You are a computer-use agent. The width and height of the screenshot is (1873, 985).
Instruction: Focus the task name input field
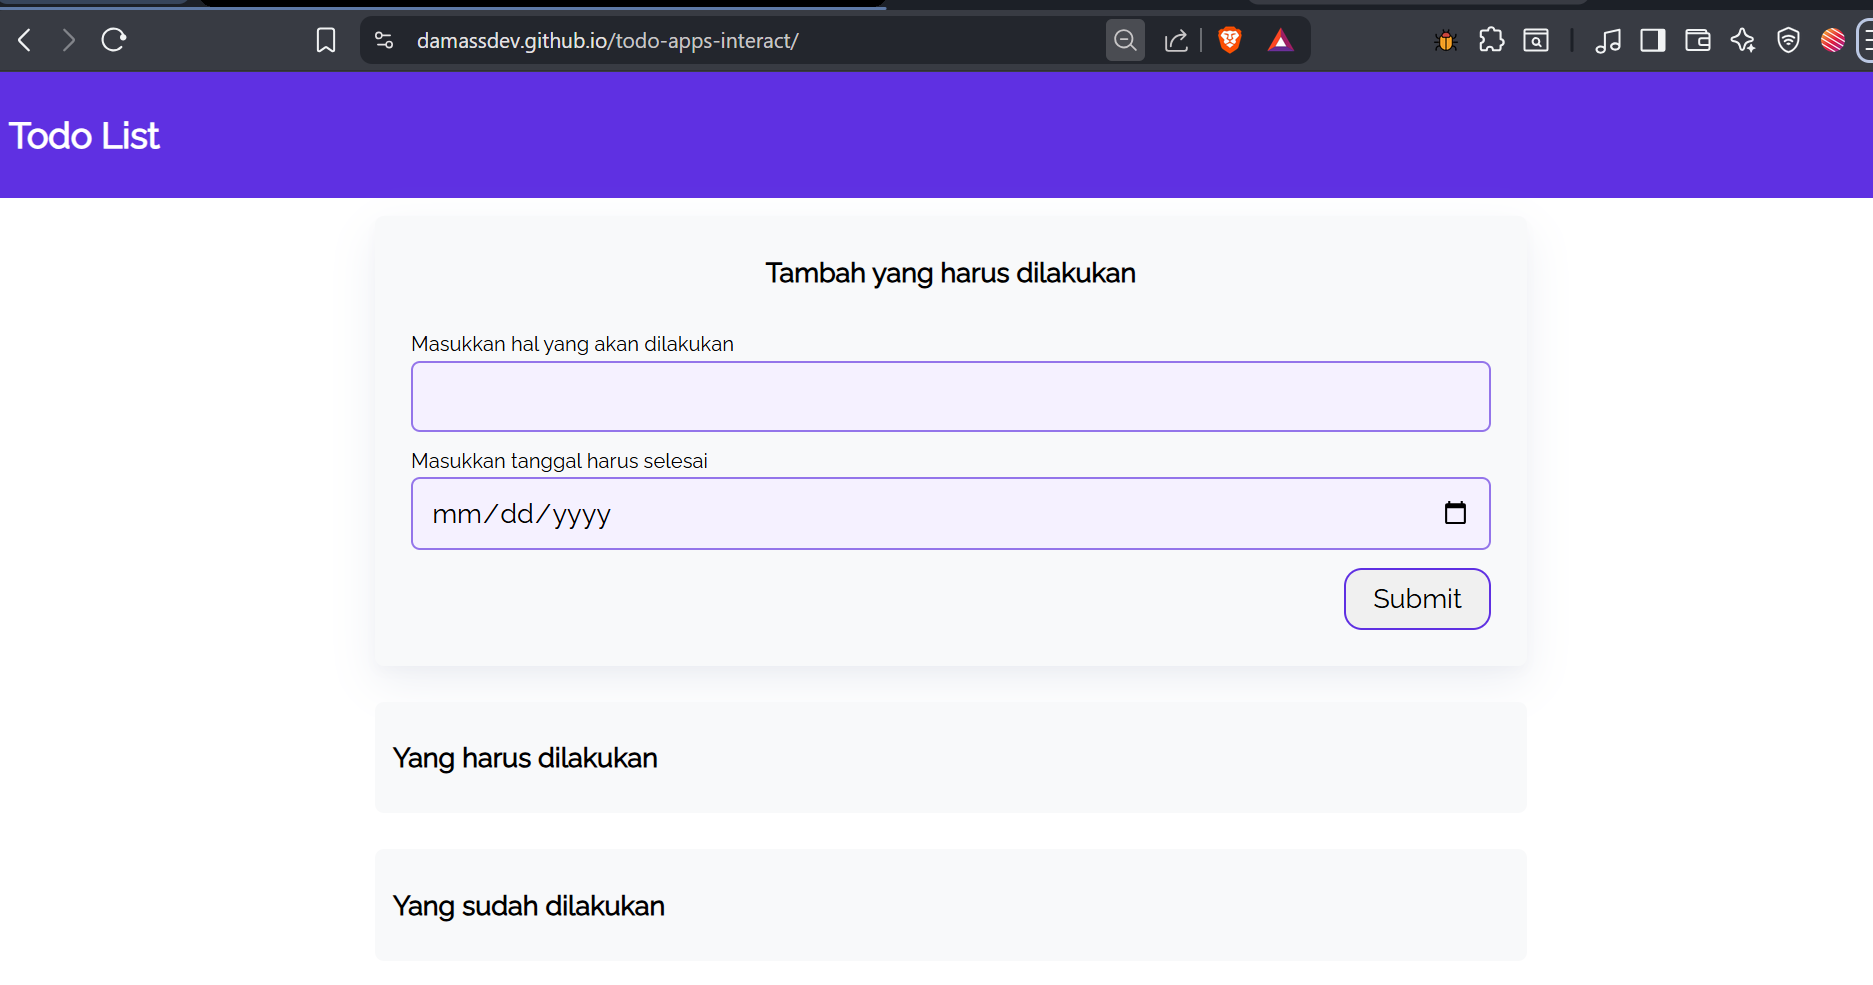[950, 397]
